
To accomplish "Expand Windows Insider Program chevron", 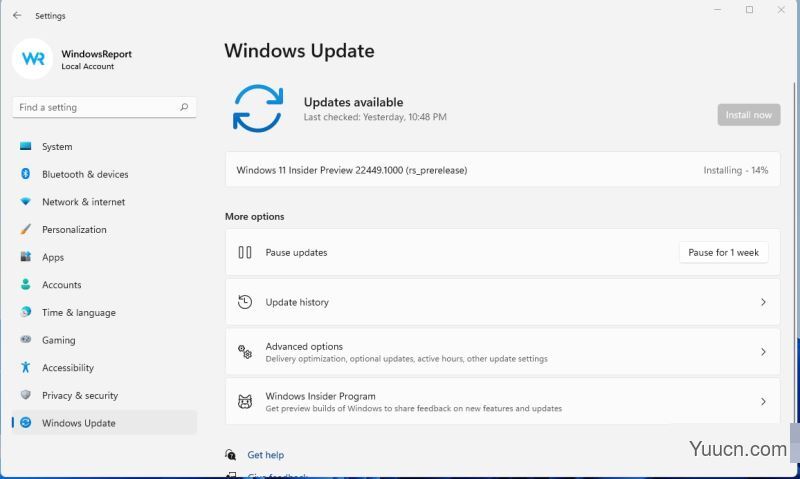I will point(763,401).
